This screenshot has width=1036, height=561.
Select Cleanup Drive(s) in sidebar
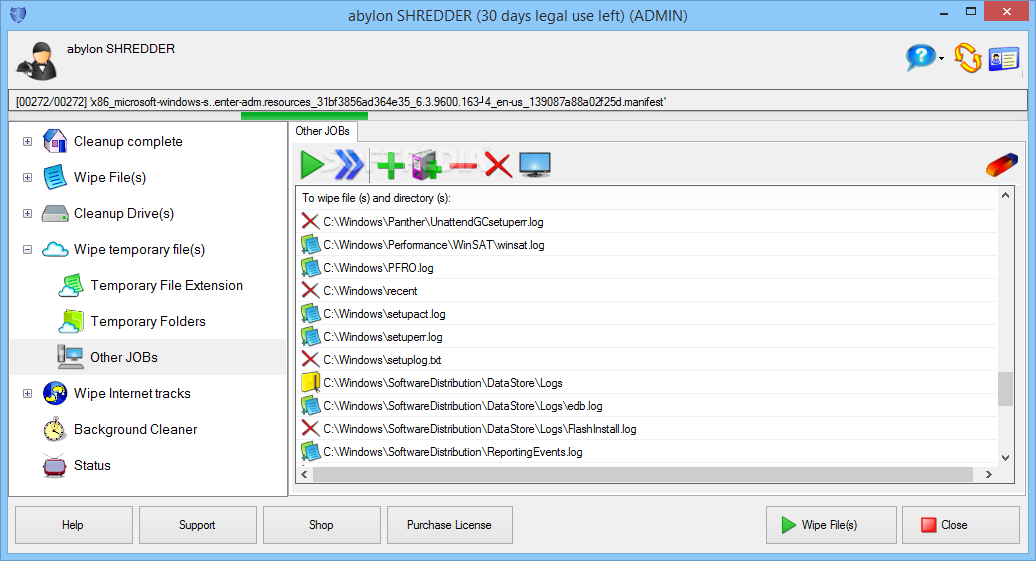pyautogui.click(x=124, y=213)
